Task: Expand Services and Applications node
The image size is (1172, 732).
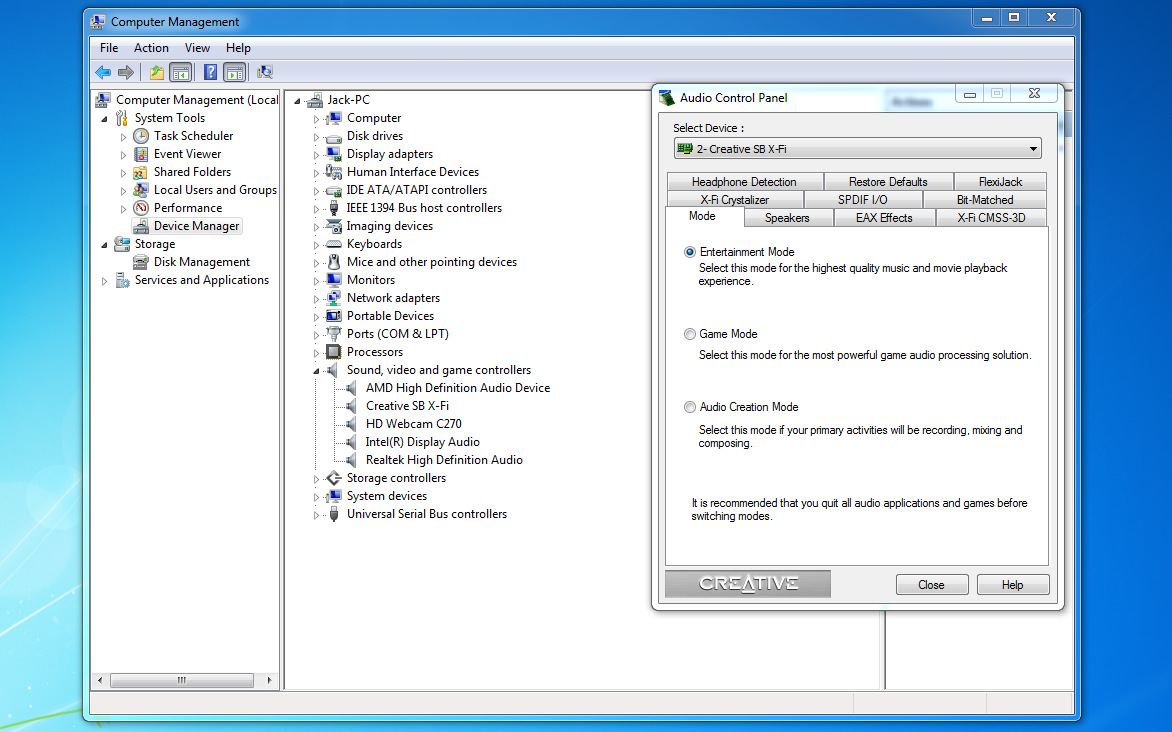Action: coord(104,281)
